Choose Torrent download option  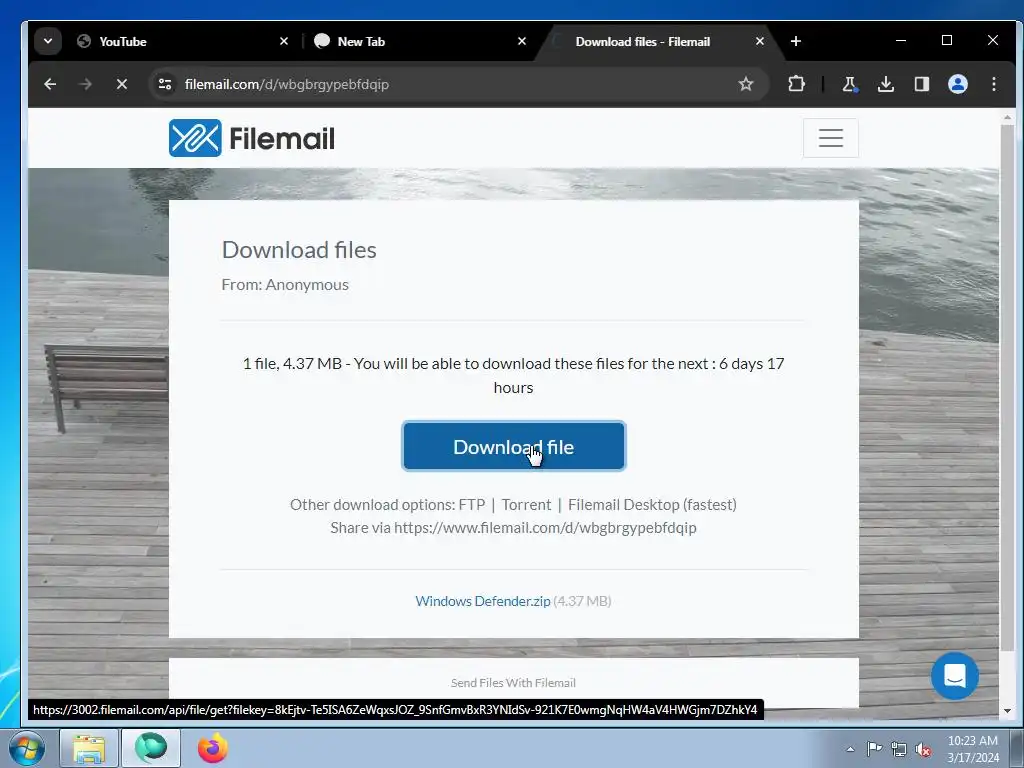[x=526, y=505]
